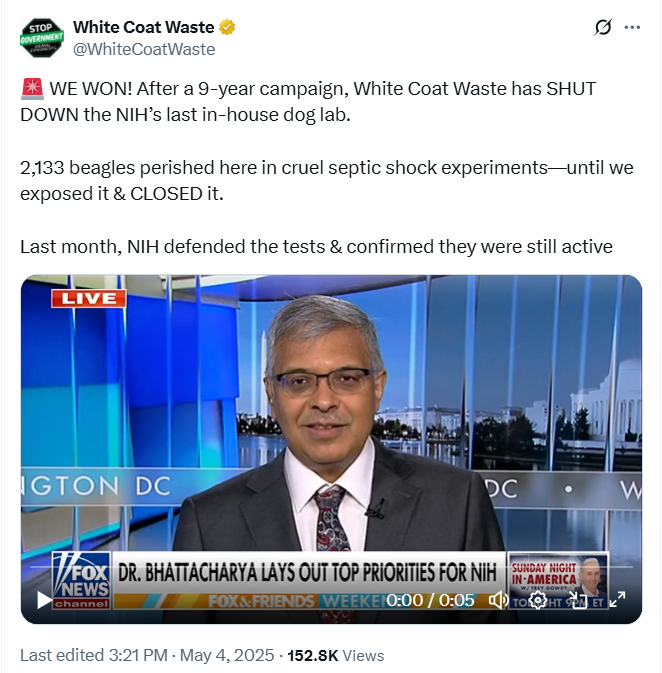The height and width of the screenshot is (673, 662).
Task: Mute the video with the speaker icon
Action: pos(498,600)
